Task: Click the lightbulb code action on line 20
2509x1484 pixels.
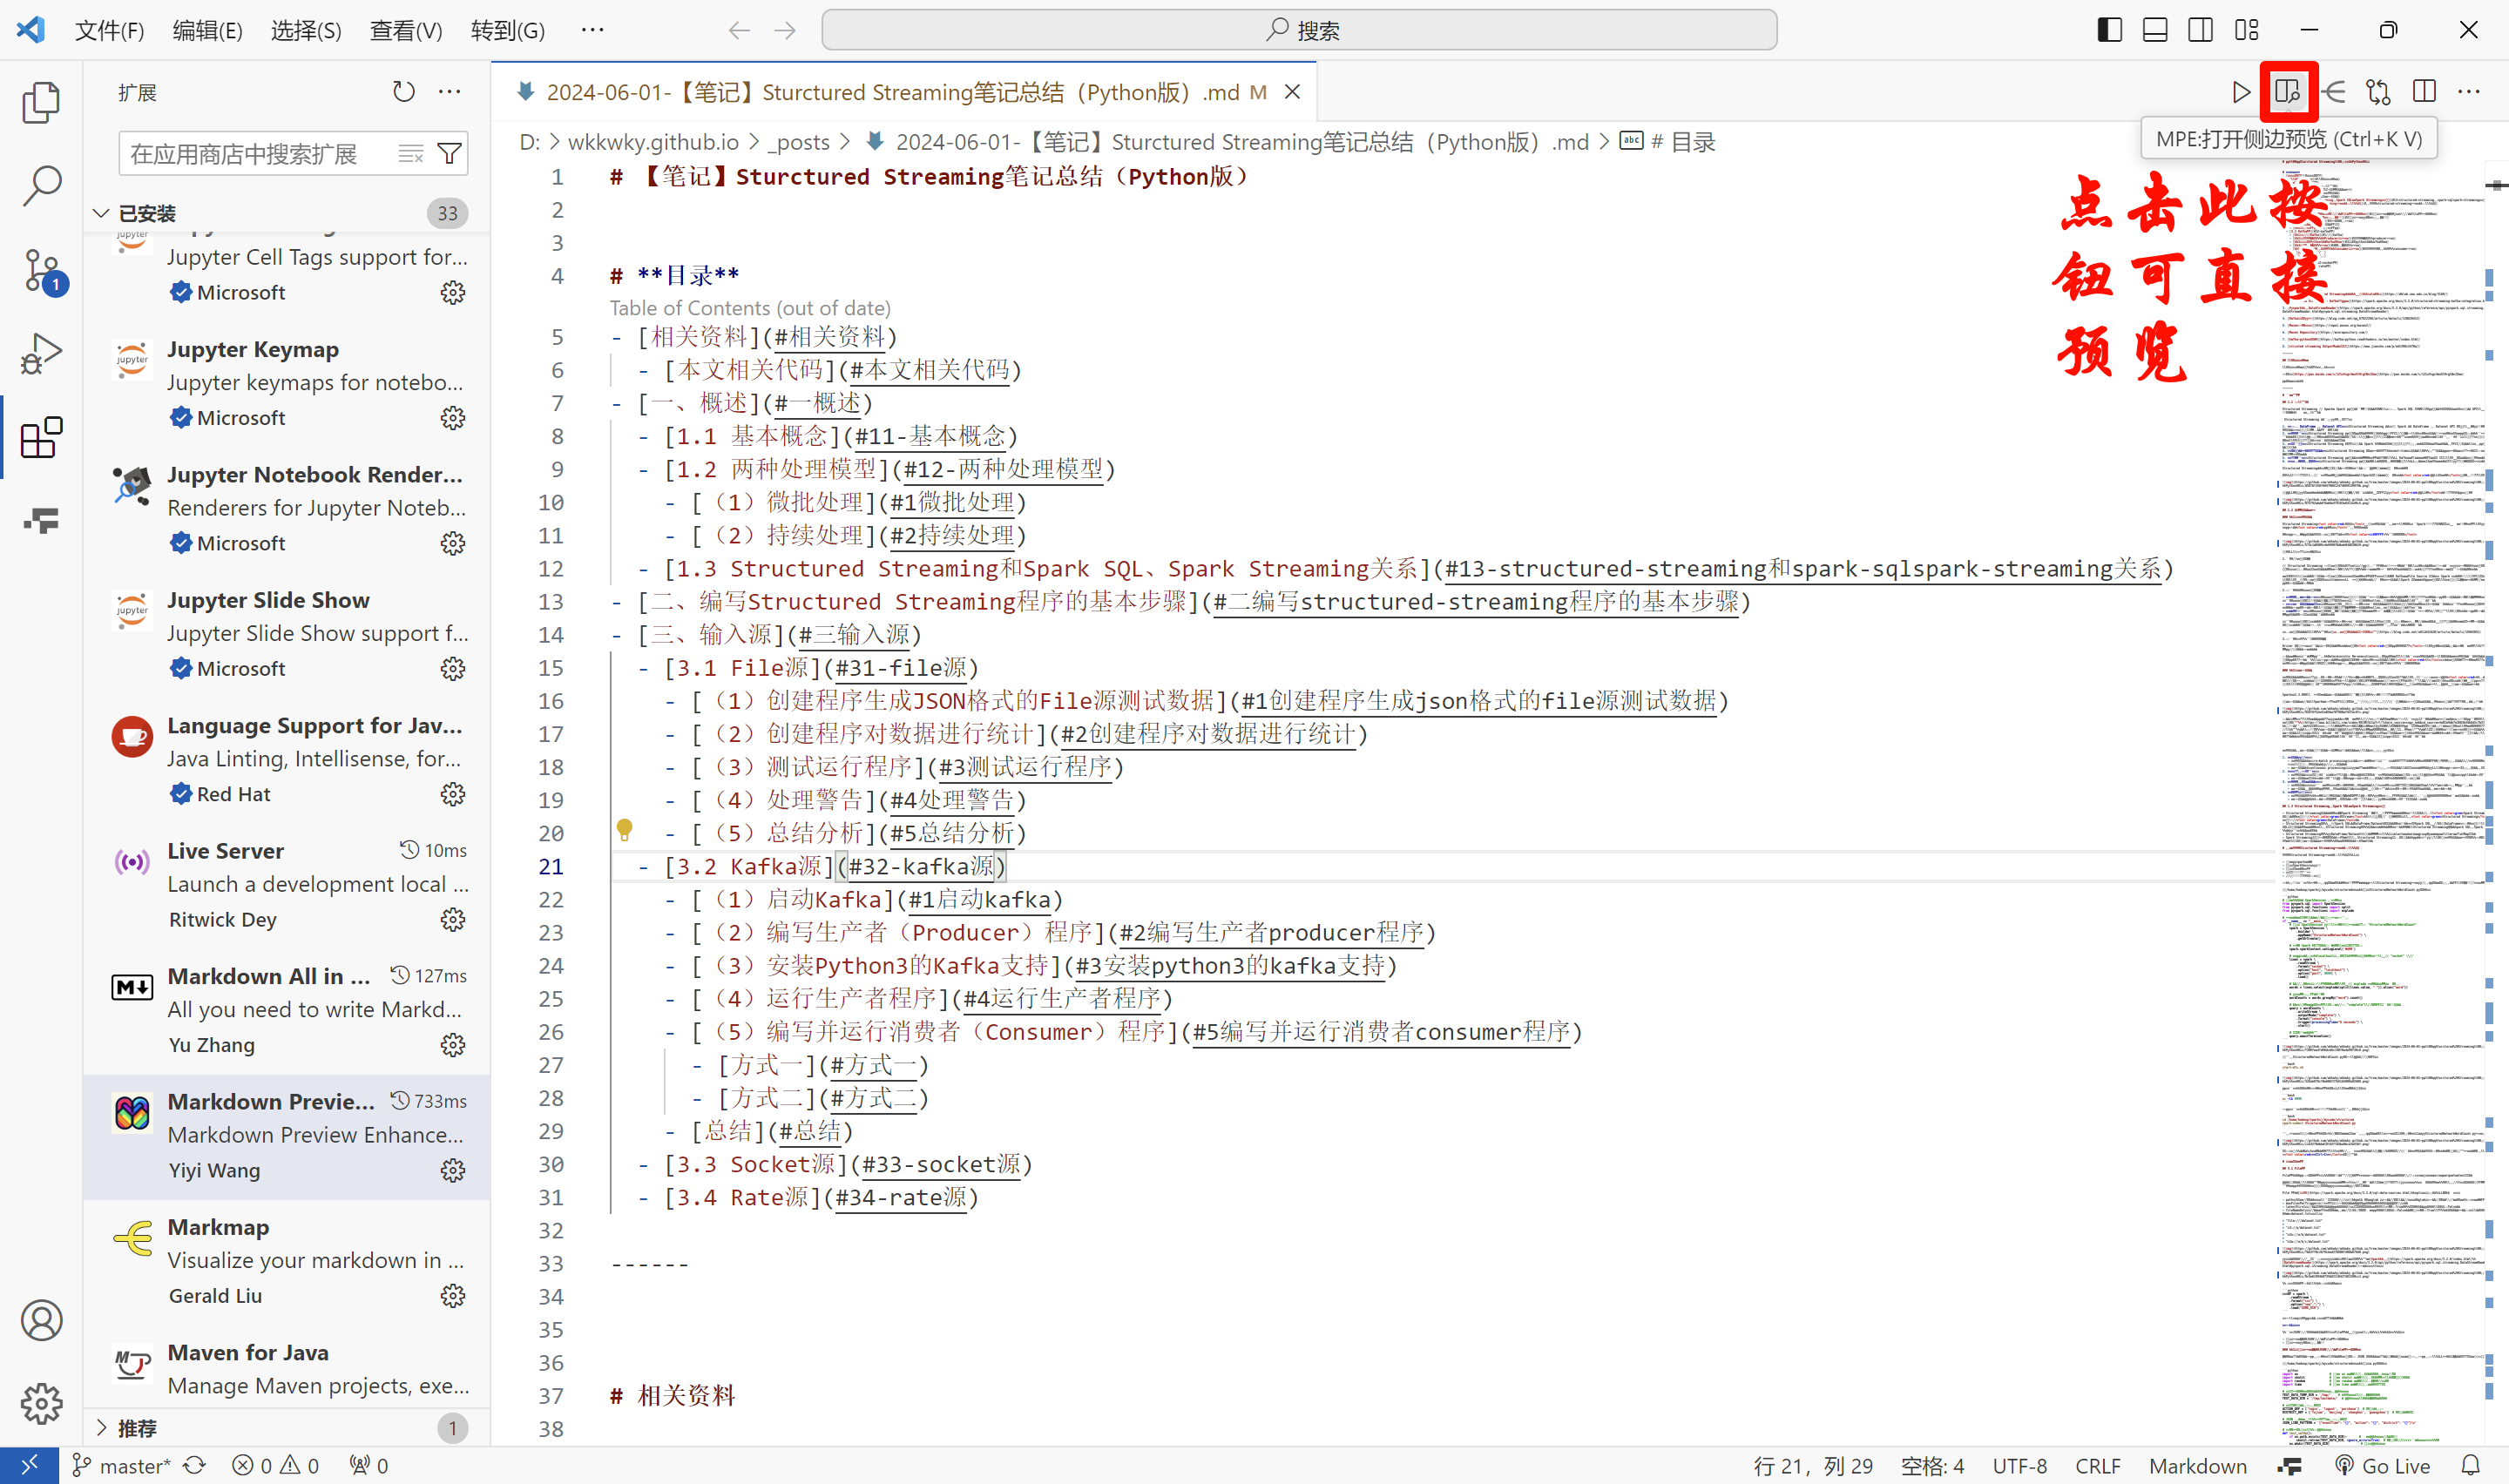Action: (x=625, y=830)
